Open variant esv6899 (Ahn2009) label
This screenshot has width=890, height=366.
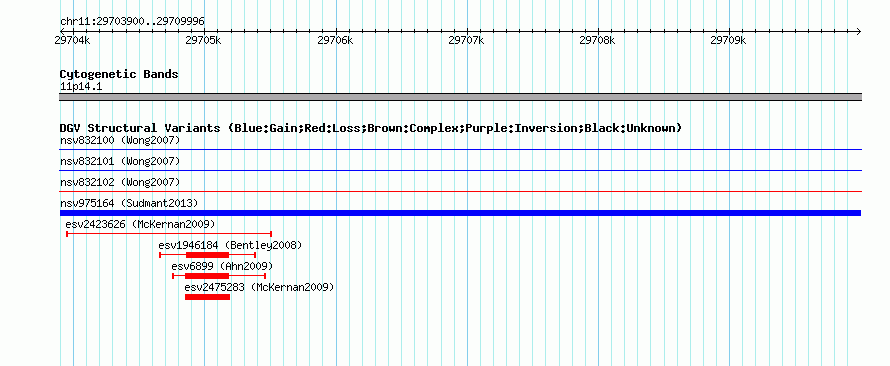[222, 266]
